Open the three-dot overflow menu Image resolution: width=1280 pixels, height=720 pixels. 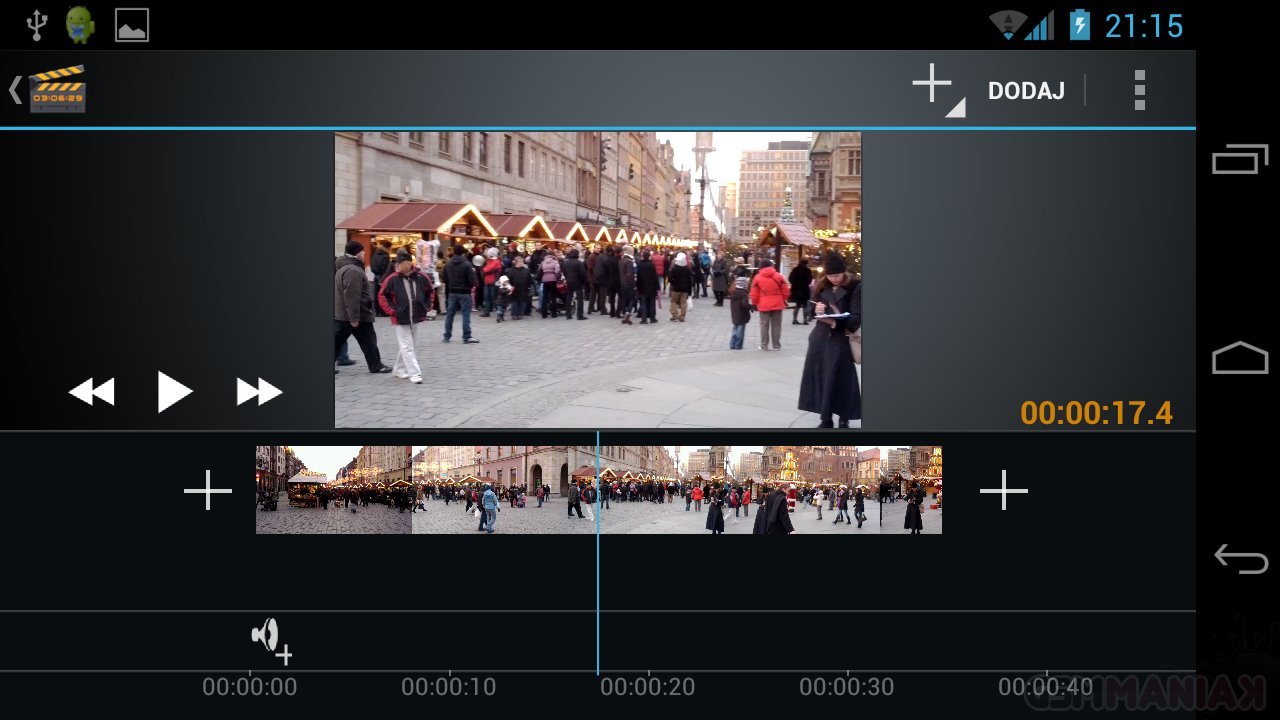(x=1139, y=90)
